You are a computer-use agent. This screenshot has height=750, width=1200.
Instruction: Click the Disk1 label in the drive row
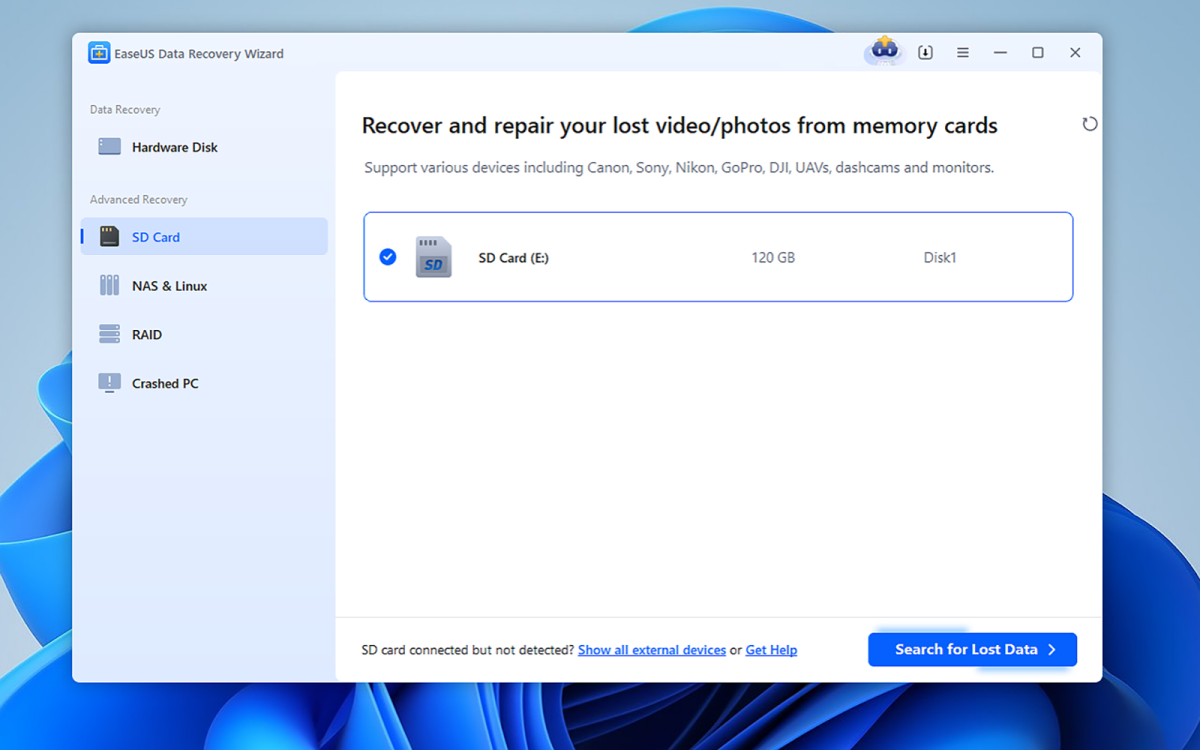click(940, 258)
